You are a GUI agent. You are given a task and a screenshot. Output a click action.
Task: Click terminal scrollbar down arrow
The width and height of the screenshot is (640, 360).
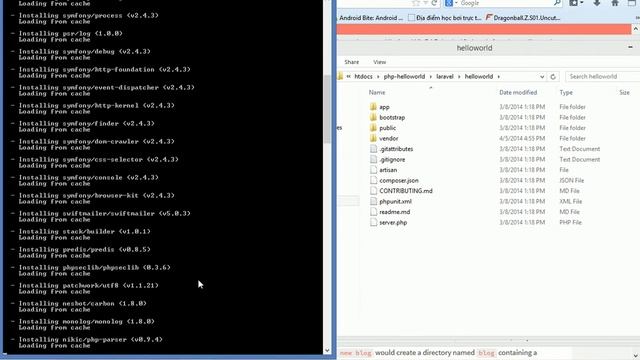point(327,351)
